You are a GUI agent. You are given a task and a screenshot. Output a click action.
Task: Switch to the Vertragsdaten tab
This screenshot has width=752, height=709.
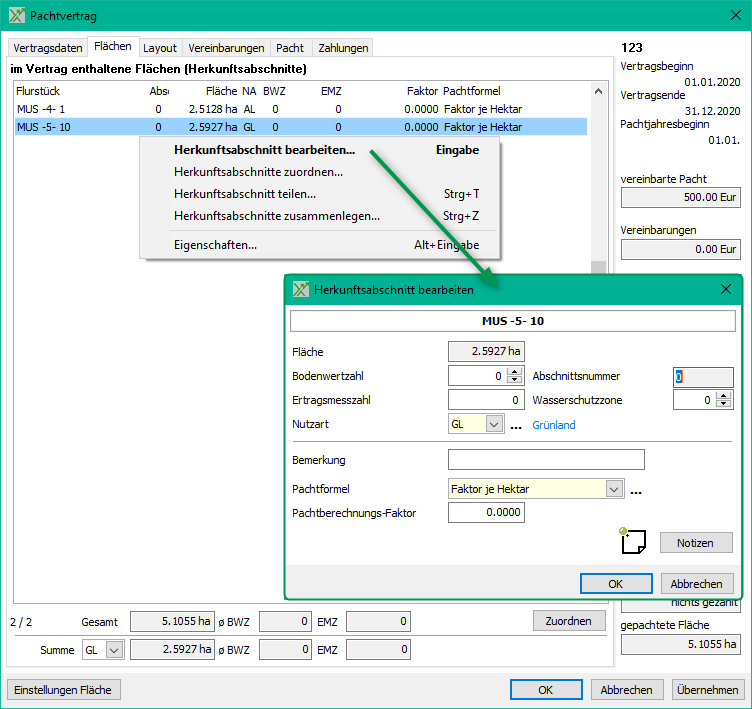[47, 48]
